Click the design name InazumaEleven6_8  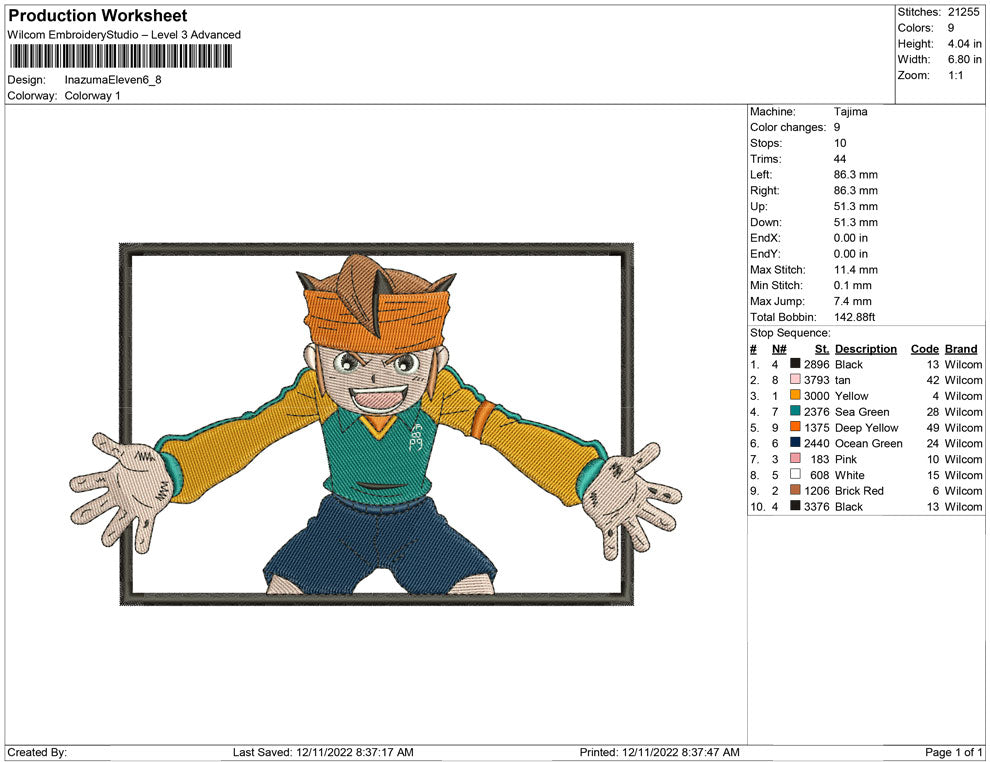(x=113, y=80)
